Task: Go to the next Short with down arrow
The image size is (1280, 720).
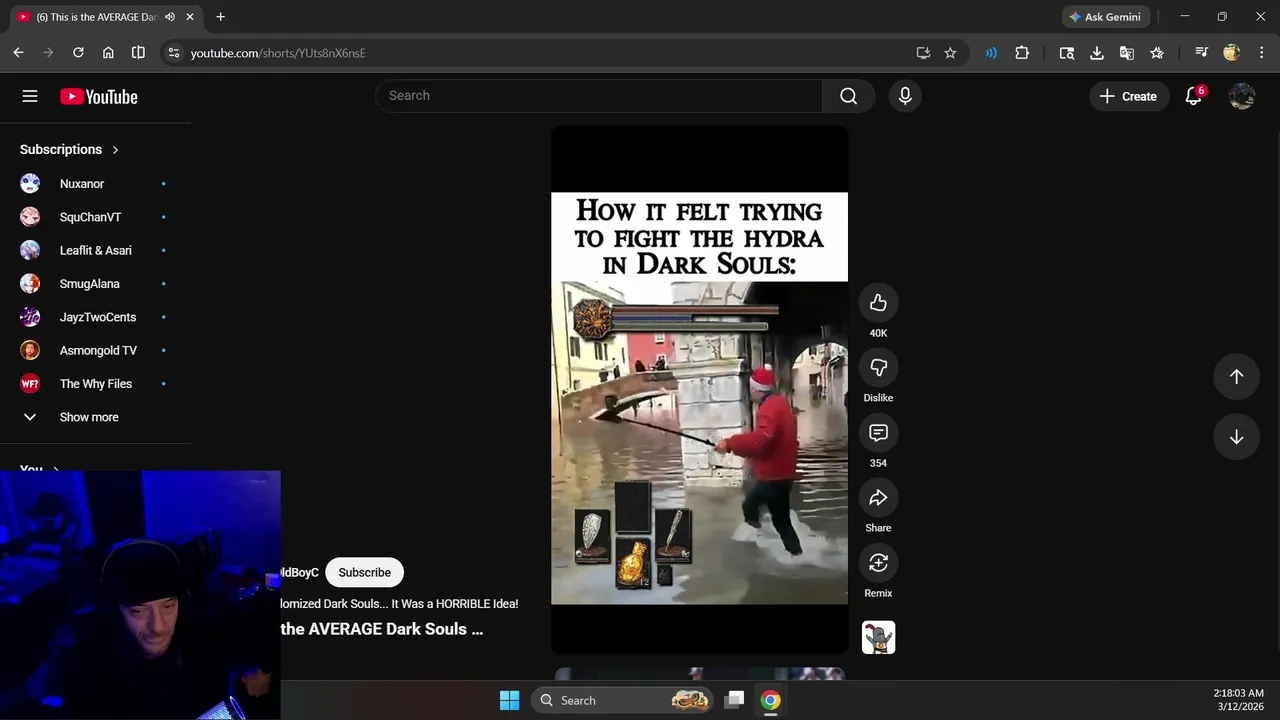Action: click(x=1236, y=437)
